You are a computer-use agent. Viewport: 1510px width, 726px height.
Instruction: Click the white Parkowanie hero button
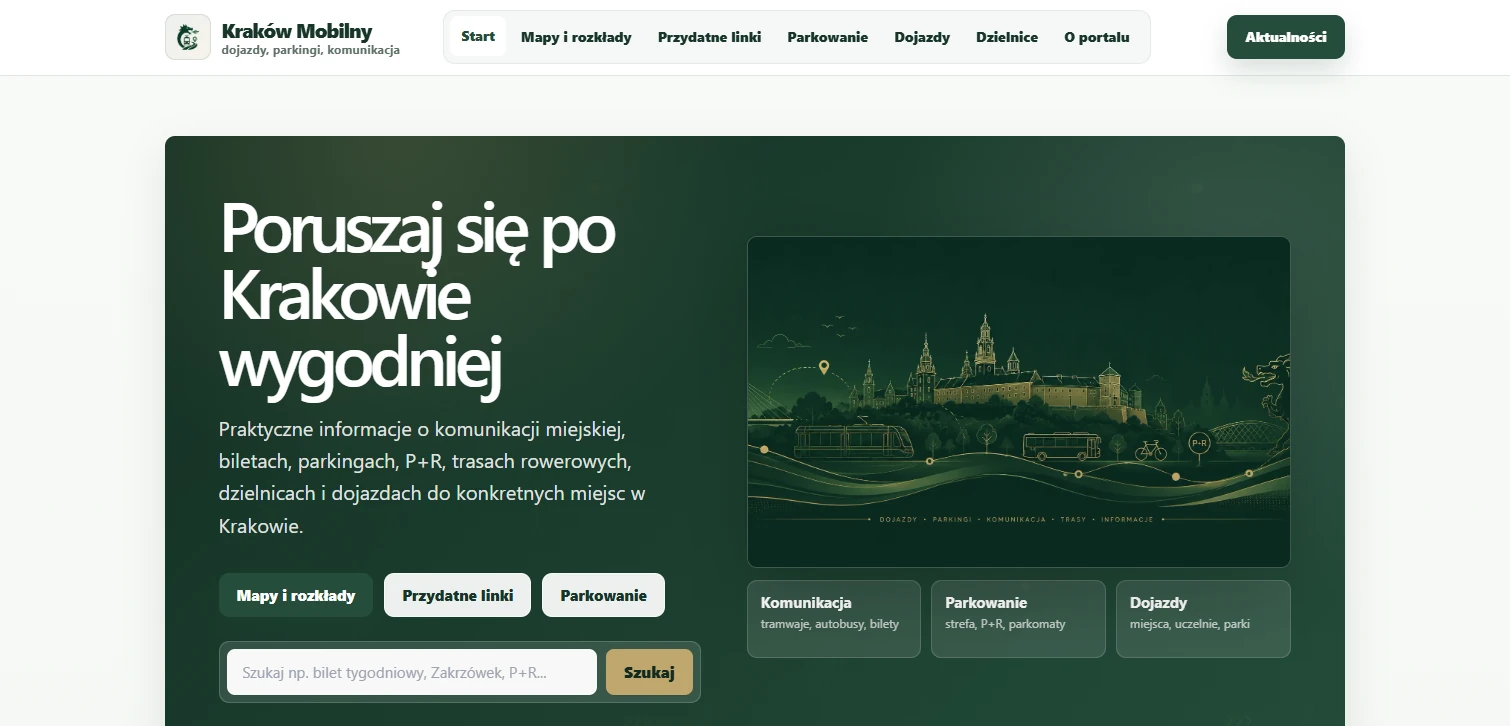click(x=603, y=595)
